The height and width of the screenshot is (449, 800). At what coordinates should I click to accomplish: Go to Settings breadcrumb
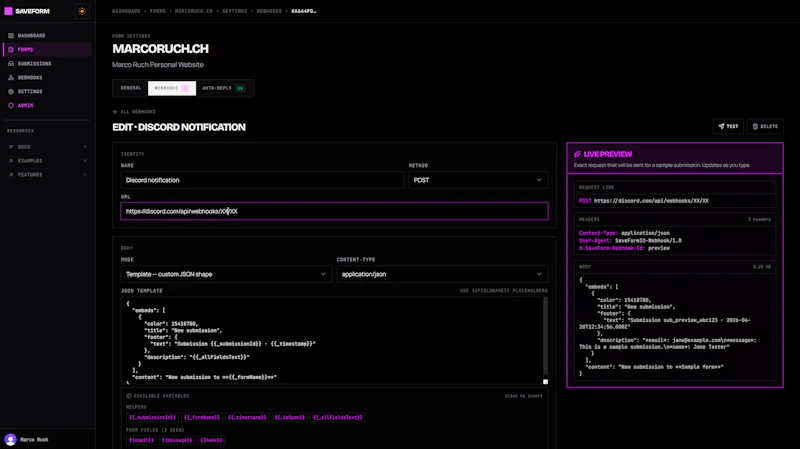pos(235,11)
